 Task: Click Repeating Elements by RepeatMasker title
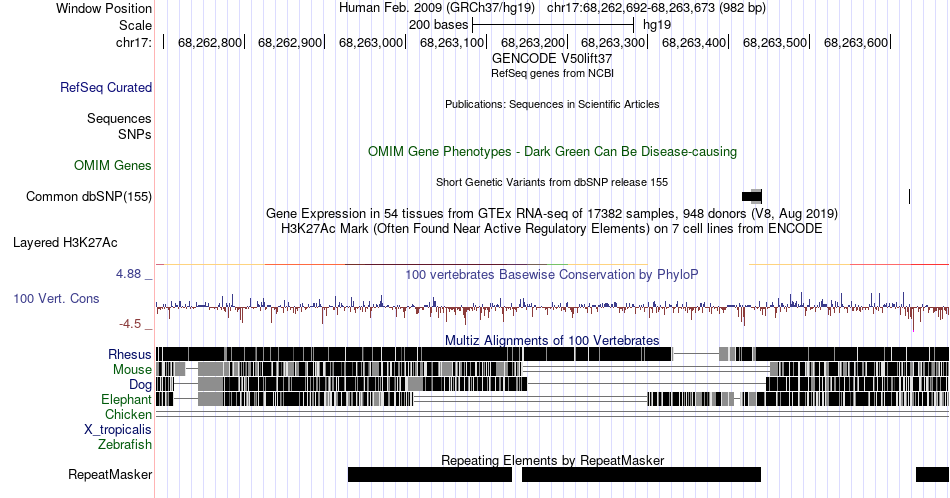[552, 460]
